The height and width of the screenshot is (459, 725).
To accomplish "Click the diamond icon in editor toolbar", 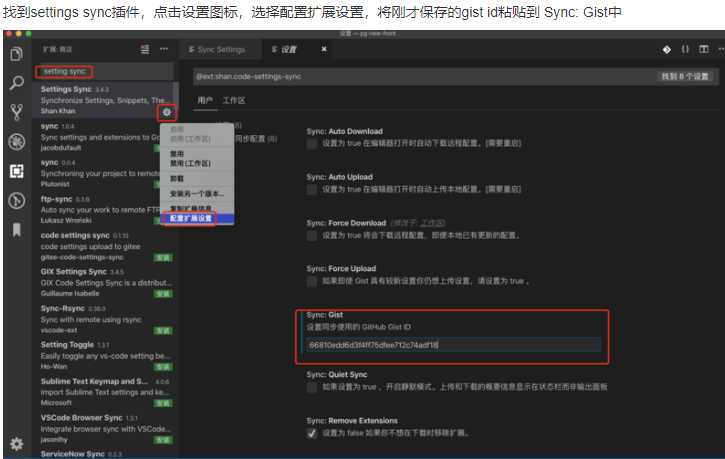I will pyautogui.click(x=666, y=49).
